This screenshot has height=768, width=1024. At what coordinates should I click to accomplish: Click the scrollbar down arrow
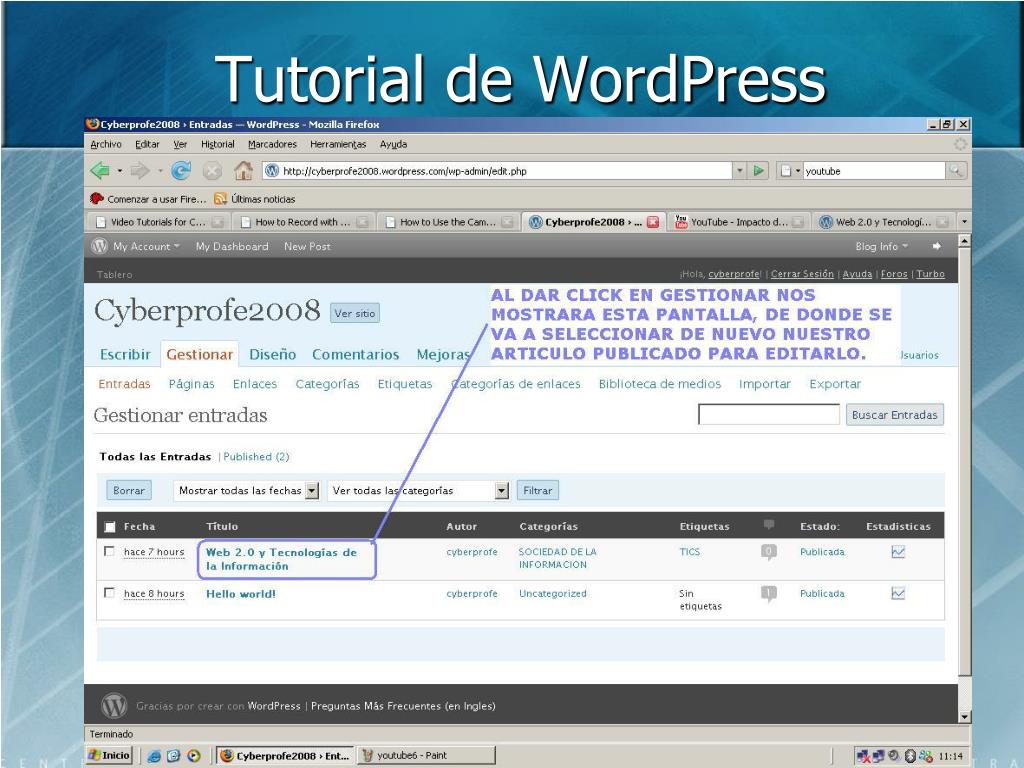click(964, 716)
